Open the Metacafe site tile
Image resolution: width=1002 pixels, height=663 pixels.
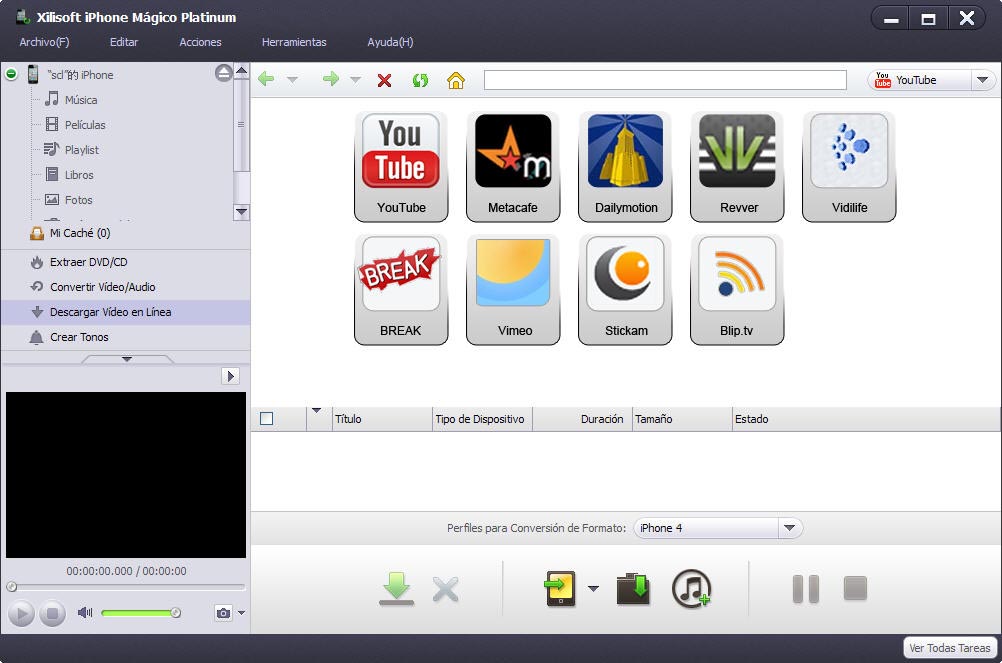(513, 166)
